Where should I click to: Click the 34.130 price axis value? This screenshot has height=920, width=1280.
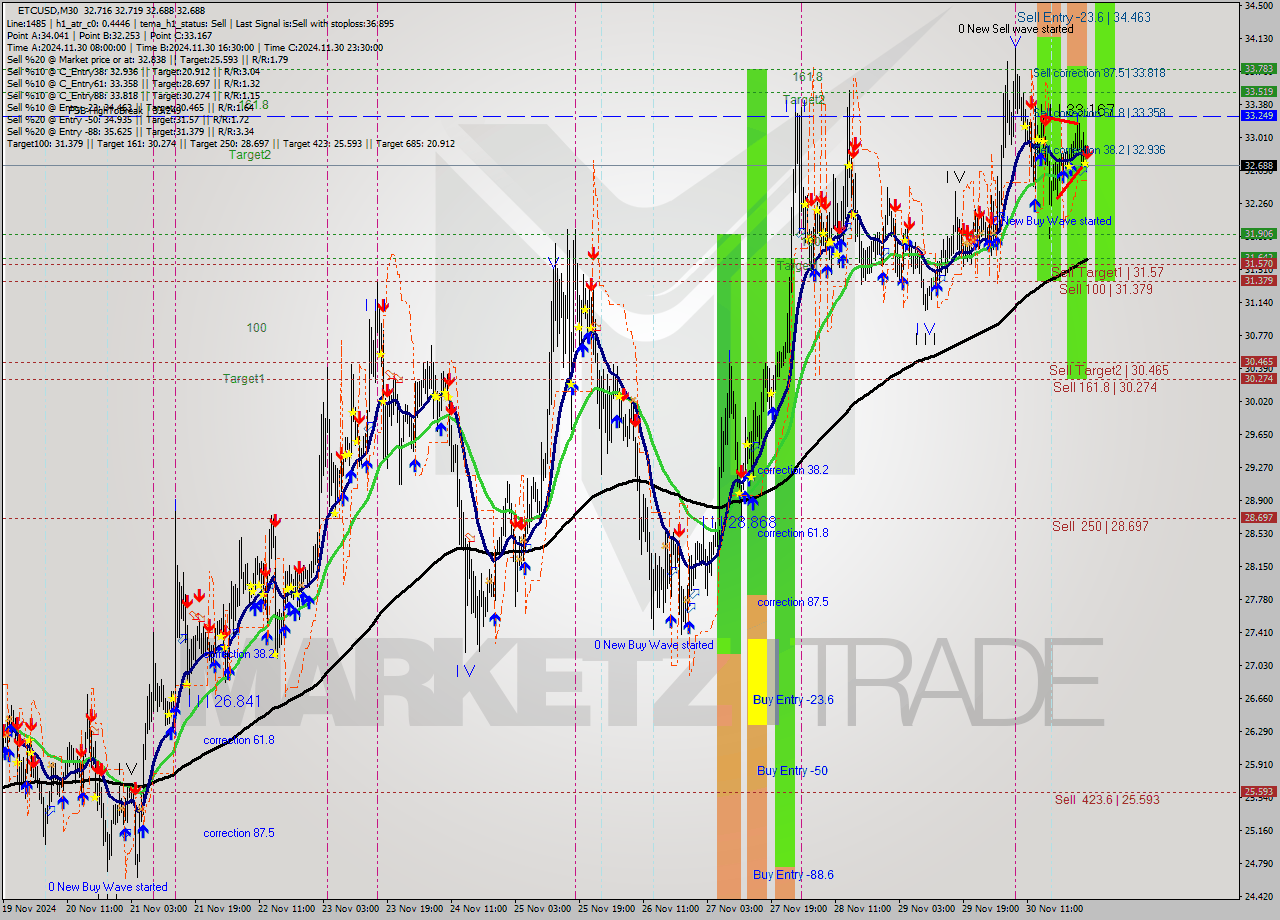pyautogui.click(x=1258, y=39)
